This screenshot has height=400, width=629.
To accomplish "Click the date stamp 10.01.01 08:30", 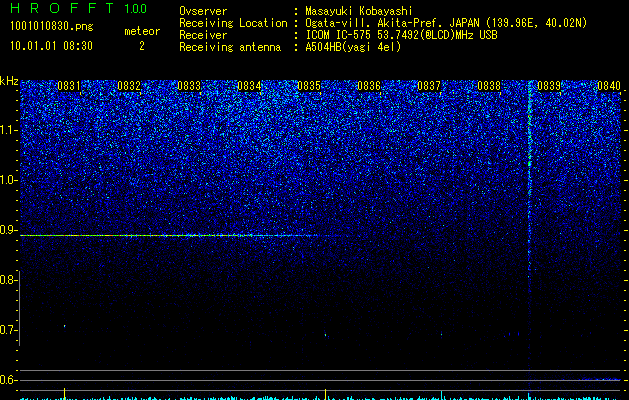I will (51, 46).
